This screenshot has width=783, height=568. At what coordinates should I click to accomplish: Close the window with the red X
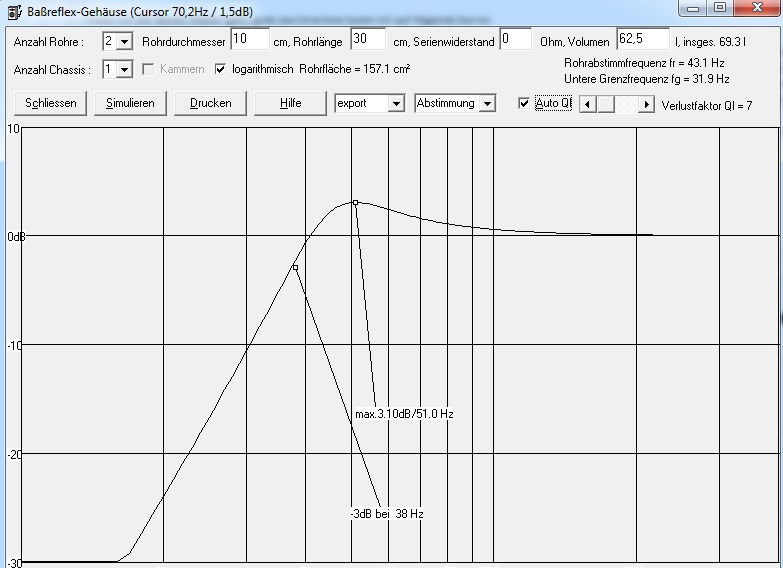tap(754, 8)
